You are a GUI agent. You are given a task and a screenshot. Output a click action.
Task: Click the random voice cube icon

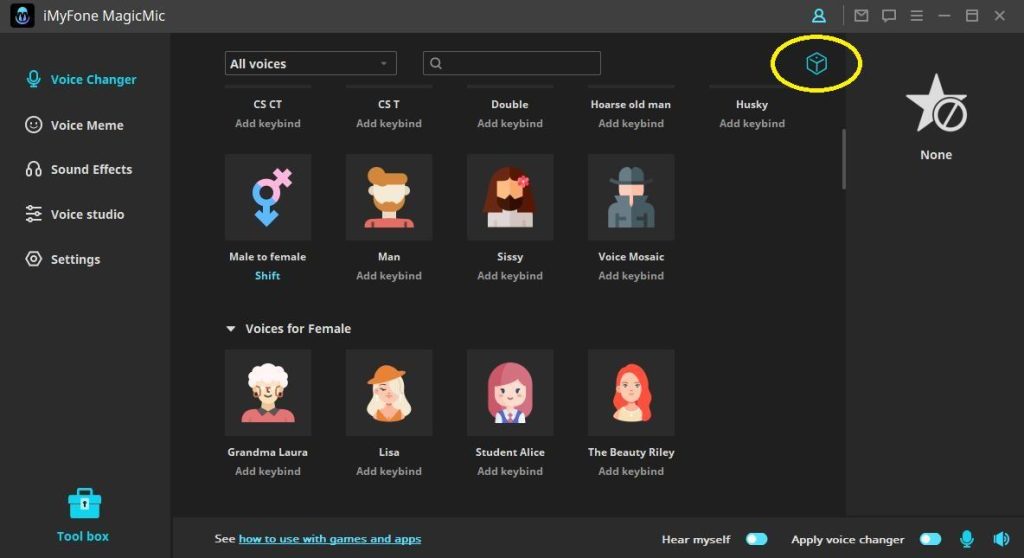pyautogui.click(x=816, y=63)
